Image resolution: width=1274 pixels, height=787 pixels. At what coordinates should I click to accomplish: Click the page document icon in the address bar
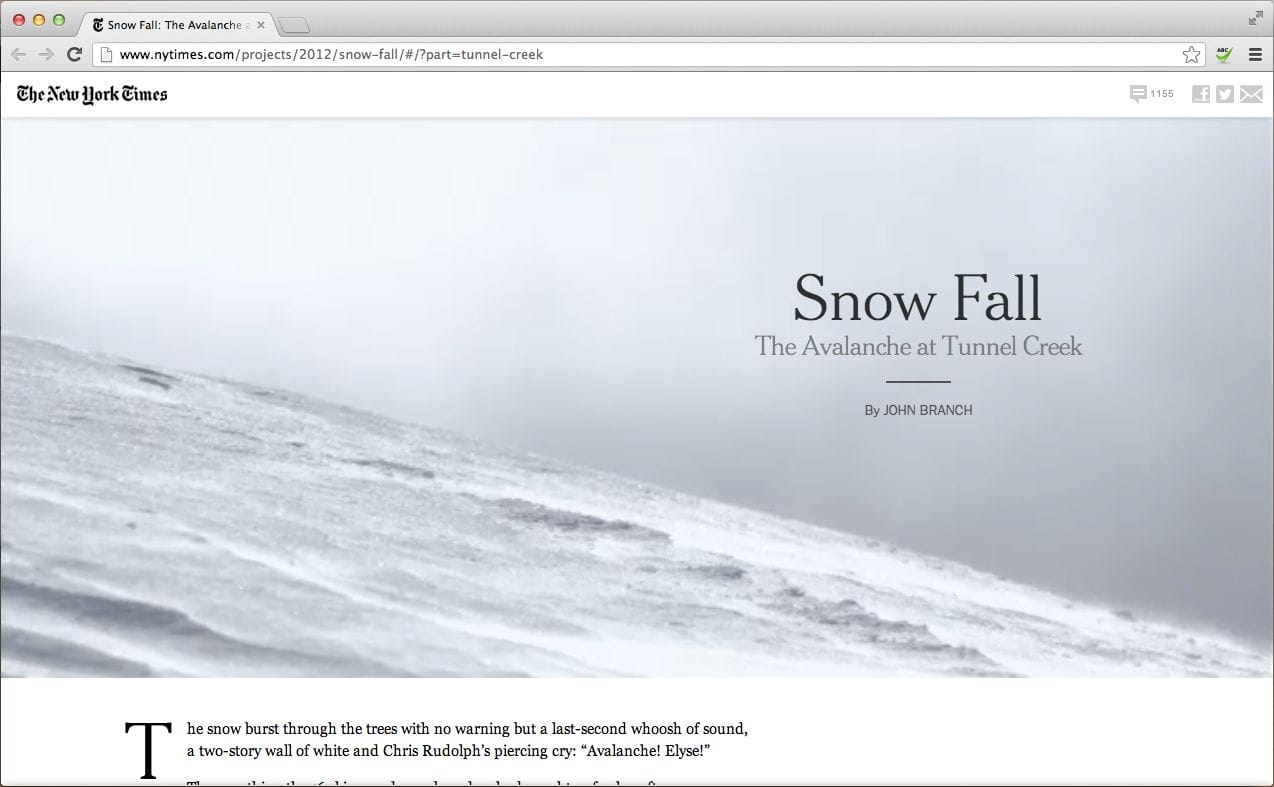106,55
